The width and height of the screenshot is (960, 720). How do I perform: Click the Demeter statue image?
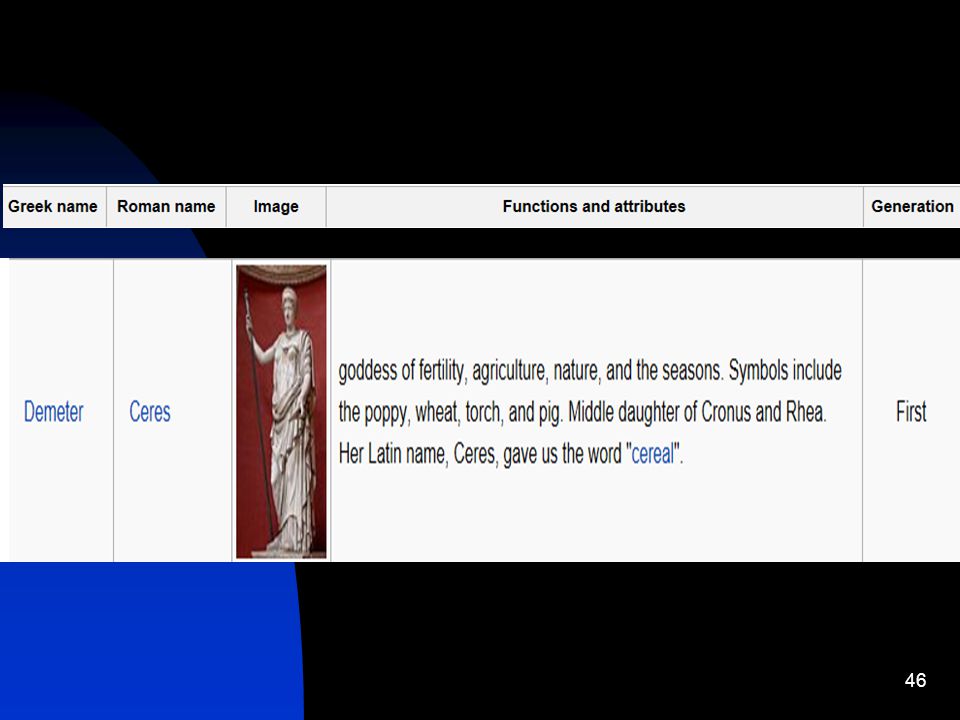point(281,411)
